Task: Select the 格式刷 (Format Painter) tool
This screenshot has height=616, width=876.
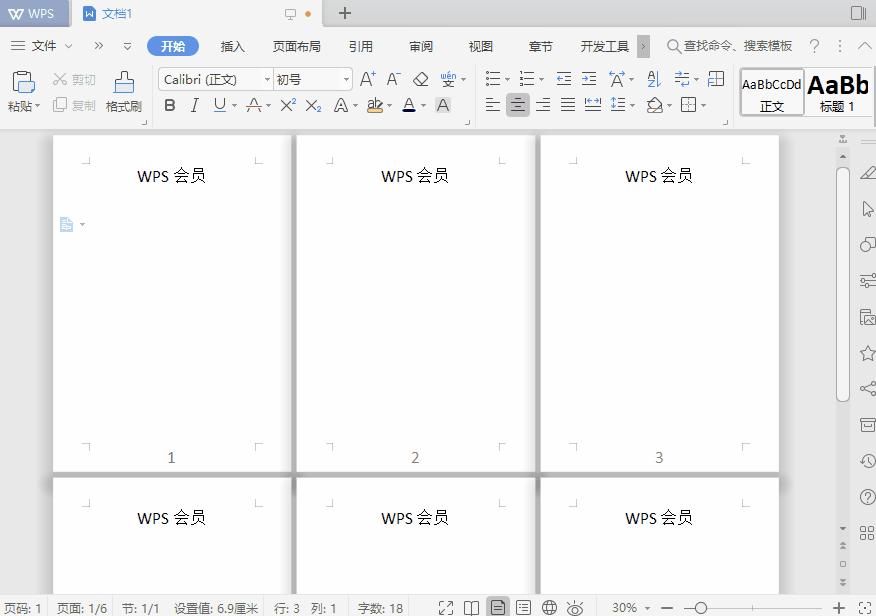Action: (123, 90)
